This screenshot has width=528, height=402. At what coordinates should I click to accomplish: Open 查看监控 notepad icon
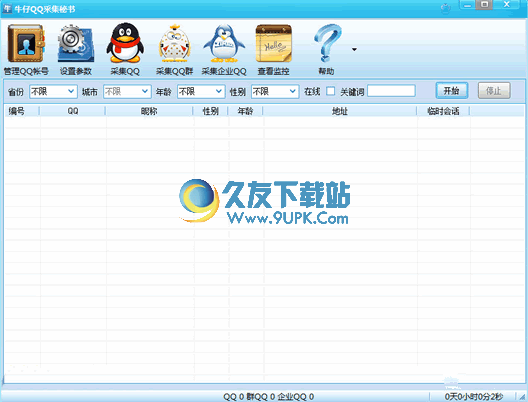pyautogui.click(x=273, y=44)
